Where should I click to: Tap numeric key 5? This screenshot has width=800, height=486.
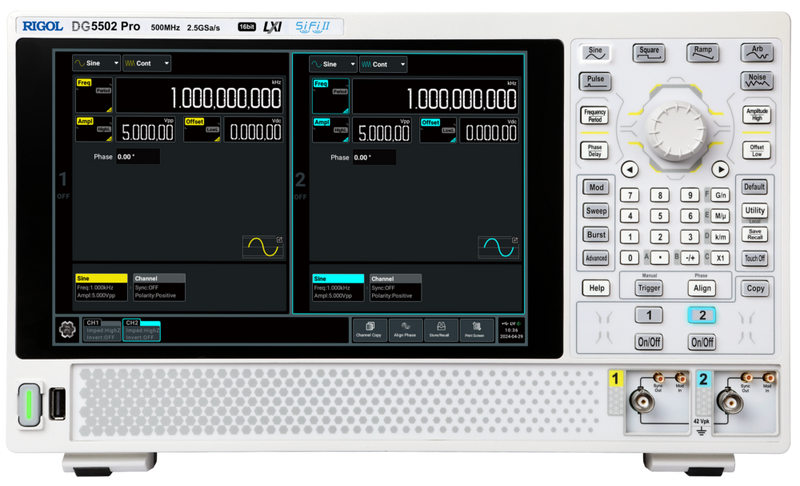point(660,216)
